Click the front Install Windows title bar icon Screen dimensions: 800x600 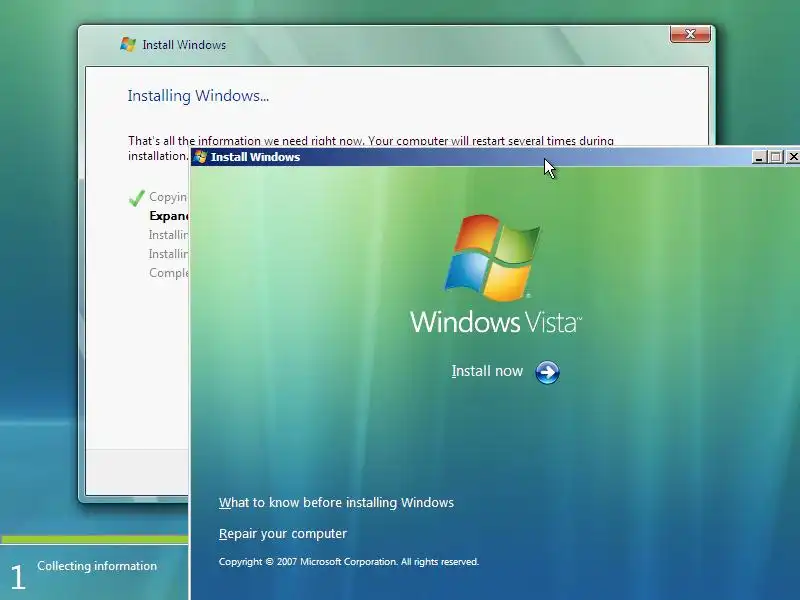(x=201, y=157)
